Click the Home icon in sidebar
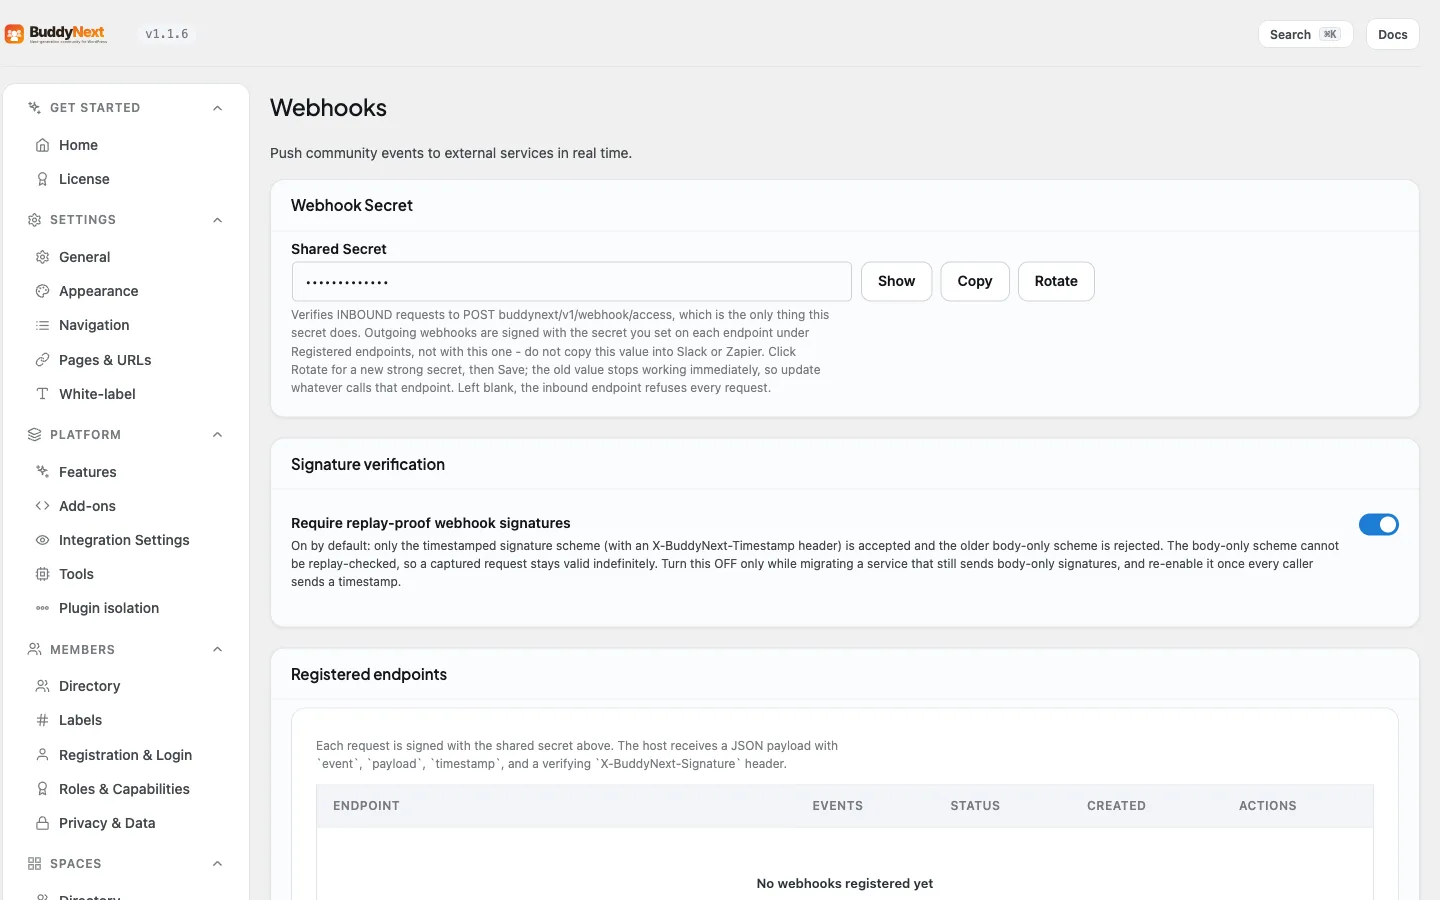Screen dimensions: 1440x900 click(42, 145)
